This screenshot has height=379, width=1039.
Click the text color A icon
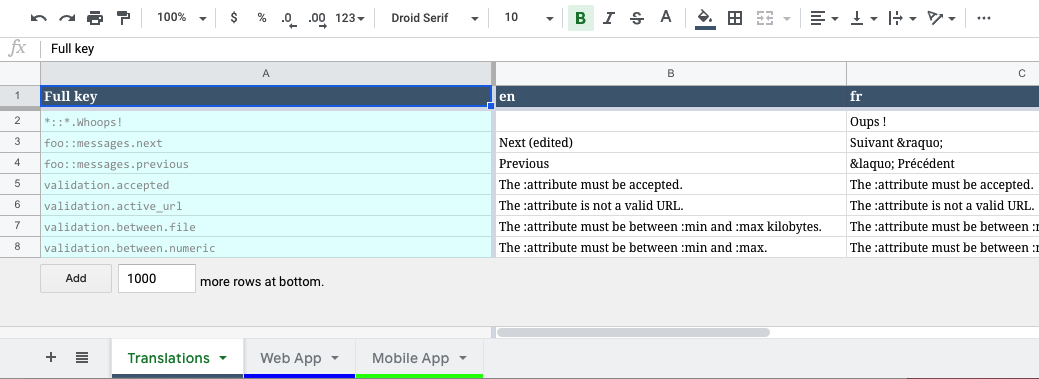tap(666, 18)
